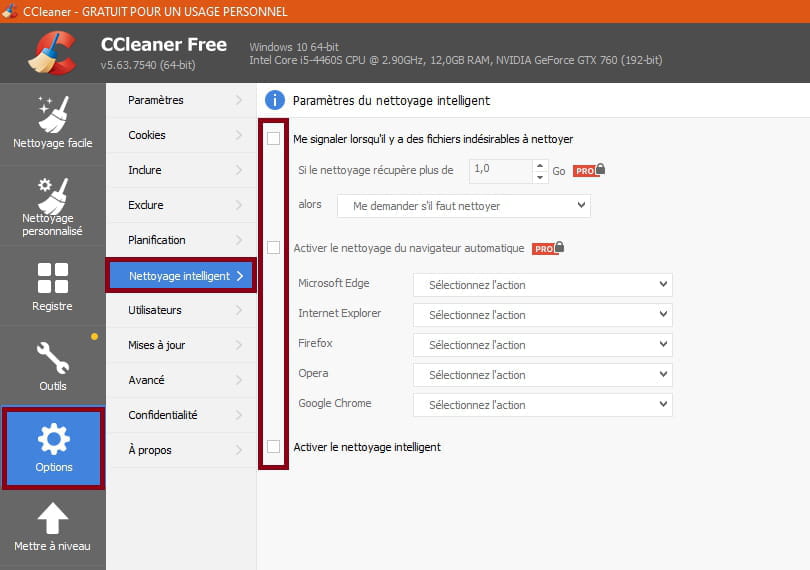The image size is (810, 570).
Task: Select the Options gear icon
Action: [54, 439]
